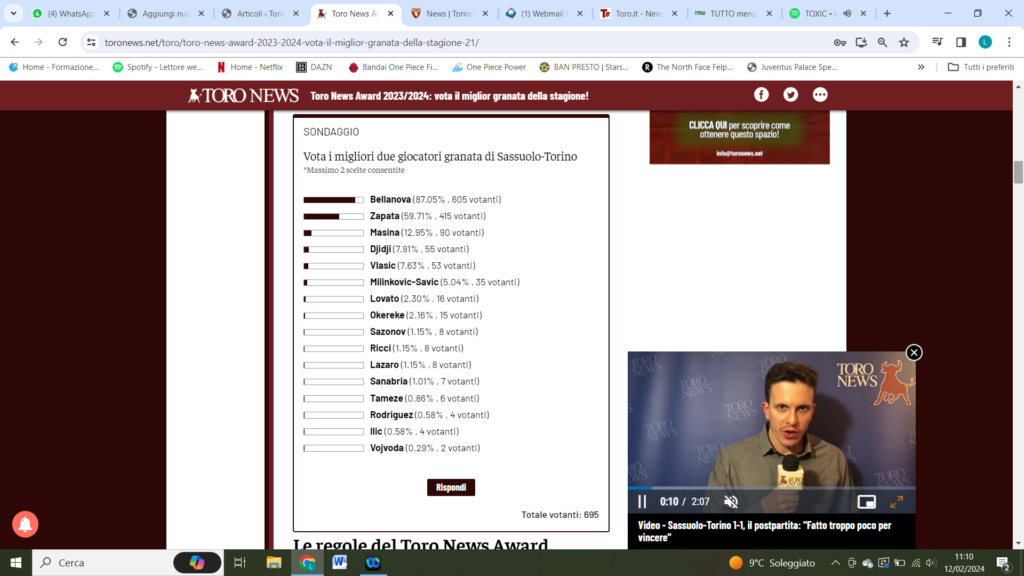Reload the current page

(63, 42)
